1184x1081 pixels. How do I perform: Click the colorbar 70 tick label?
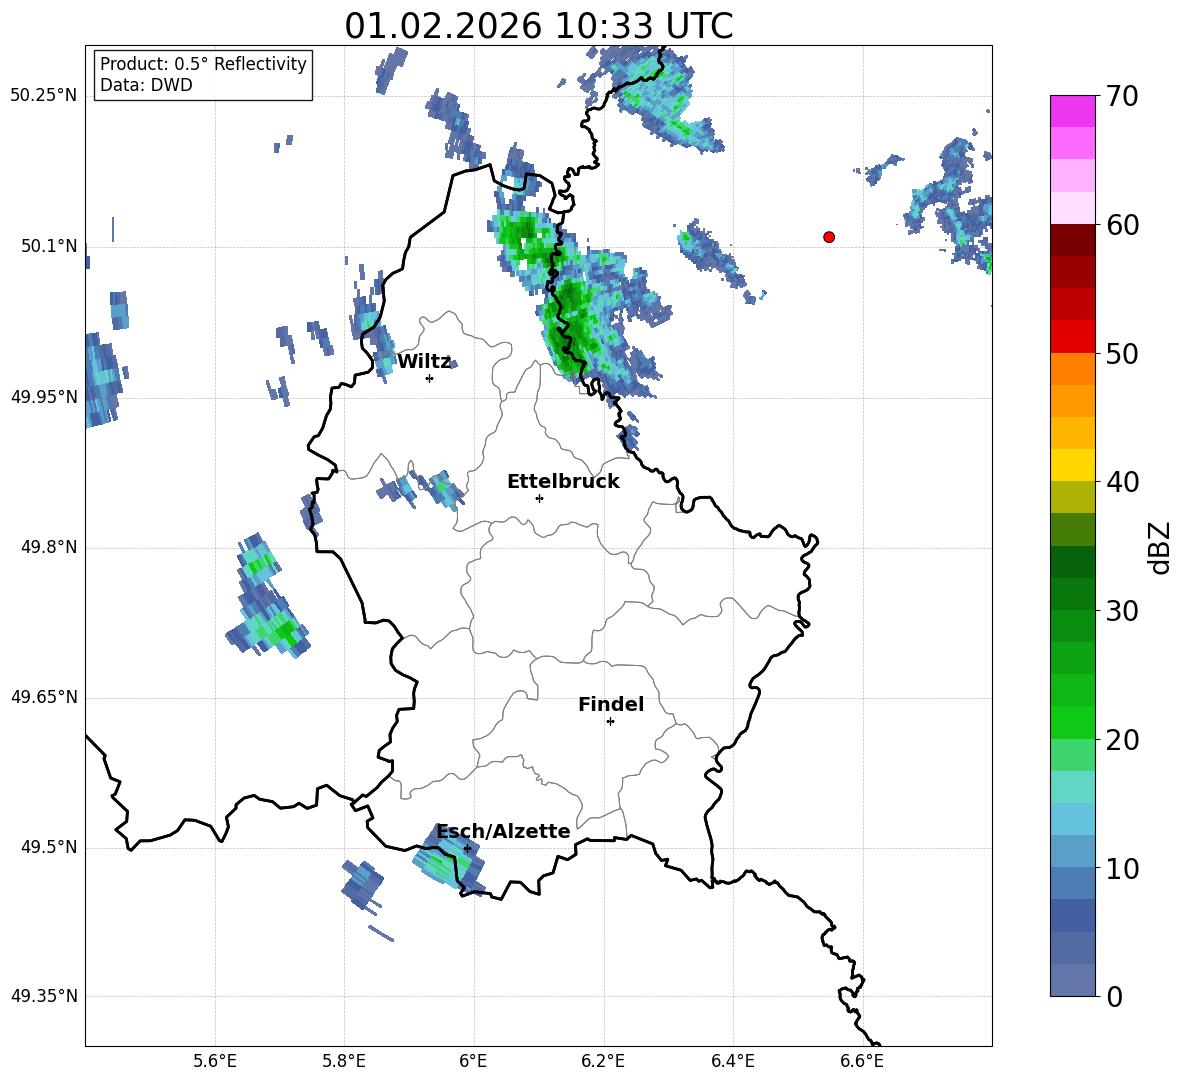coord(1122,97)
